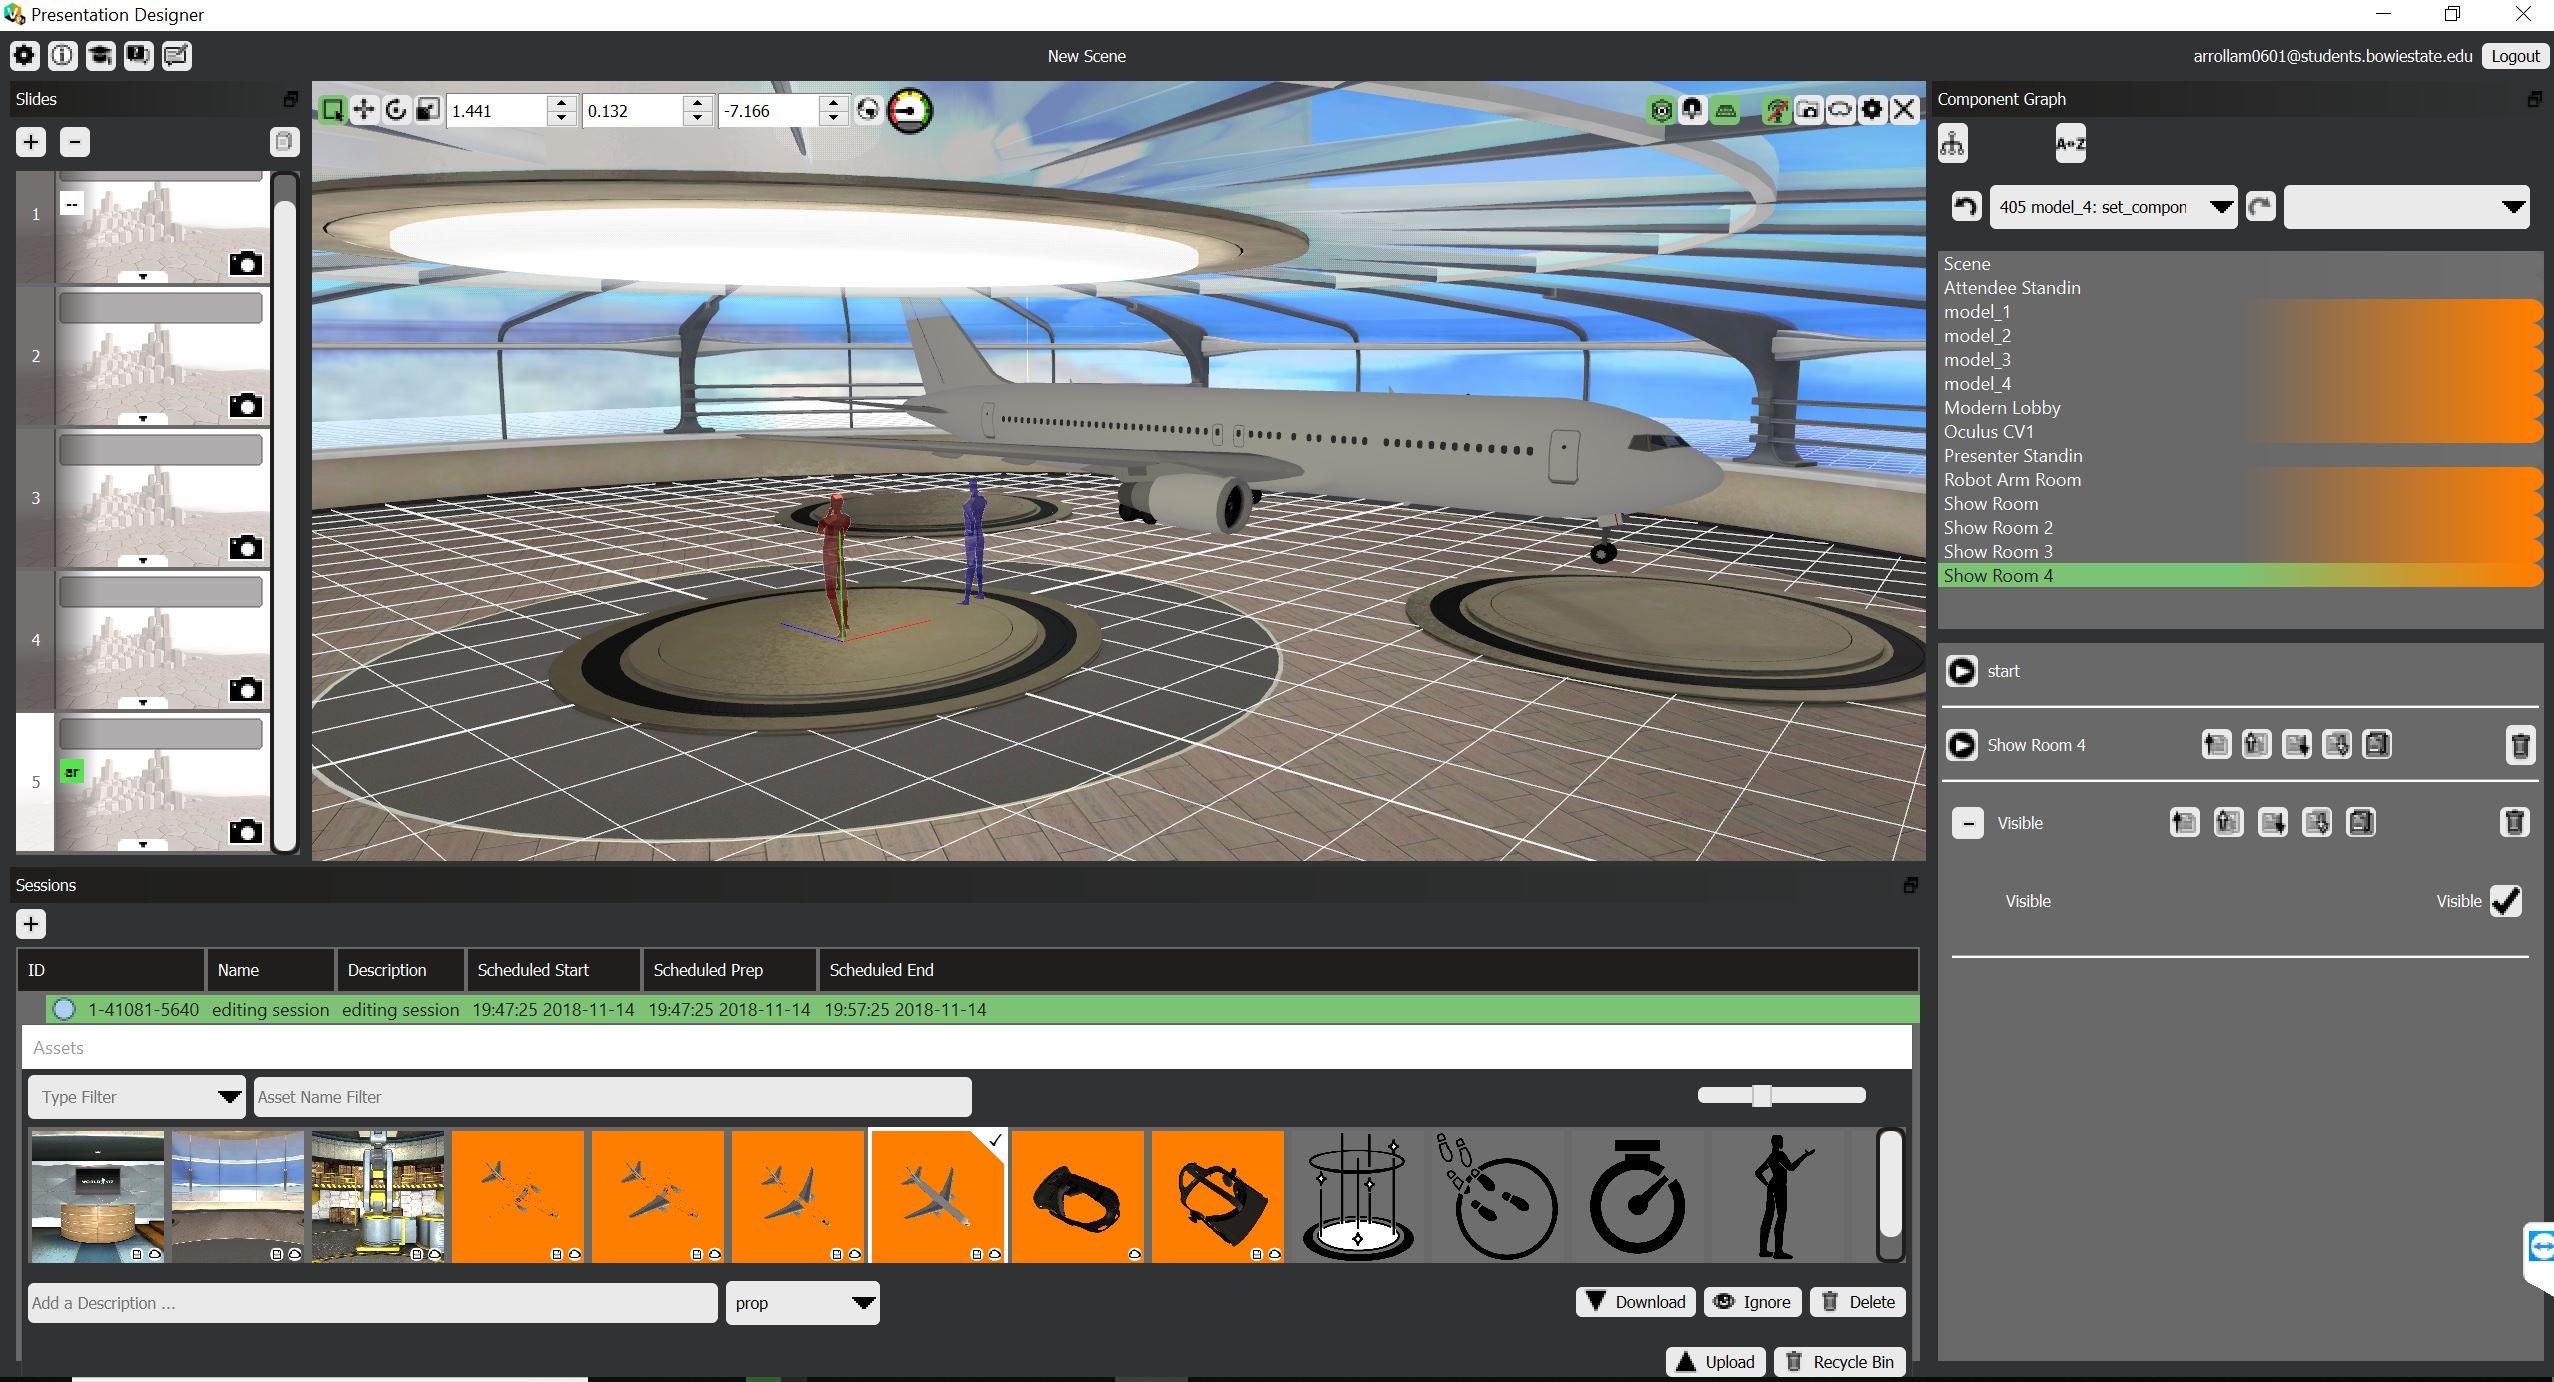
Task: Open the feedback chat bubble icon
Action: 139,56
